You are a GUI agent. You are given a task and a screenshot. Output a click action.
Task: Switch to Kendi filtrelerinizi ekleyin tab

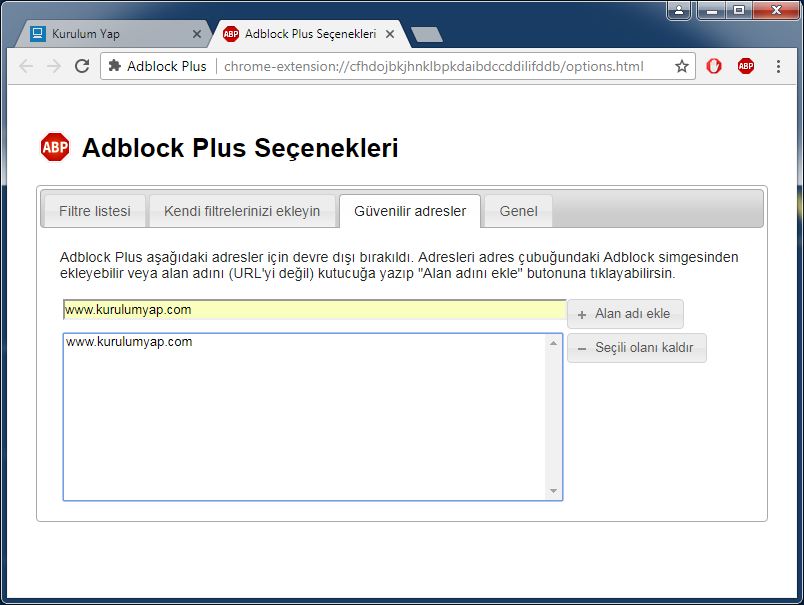[242, 211]
